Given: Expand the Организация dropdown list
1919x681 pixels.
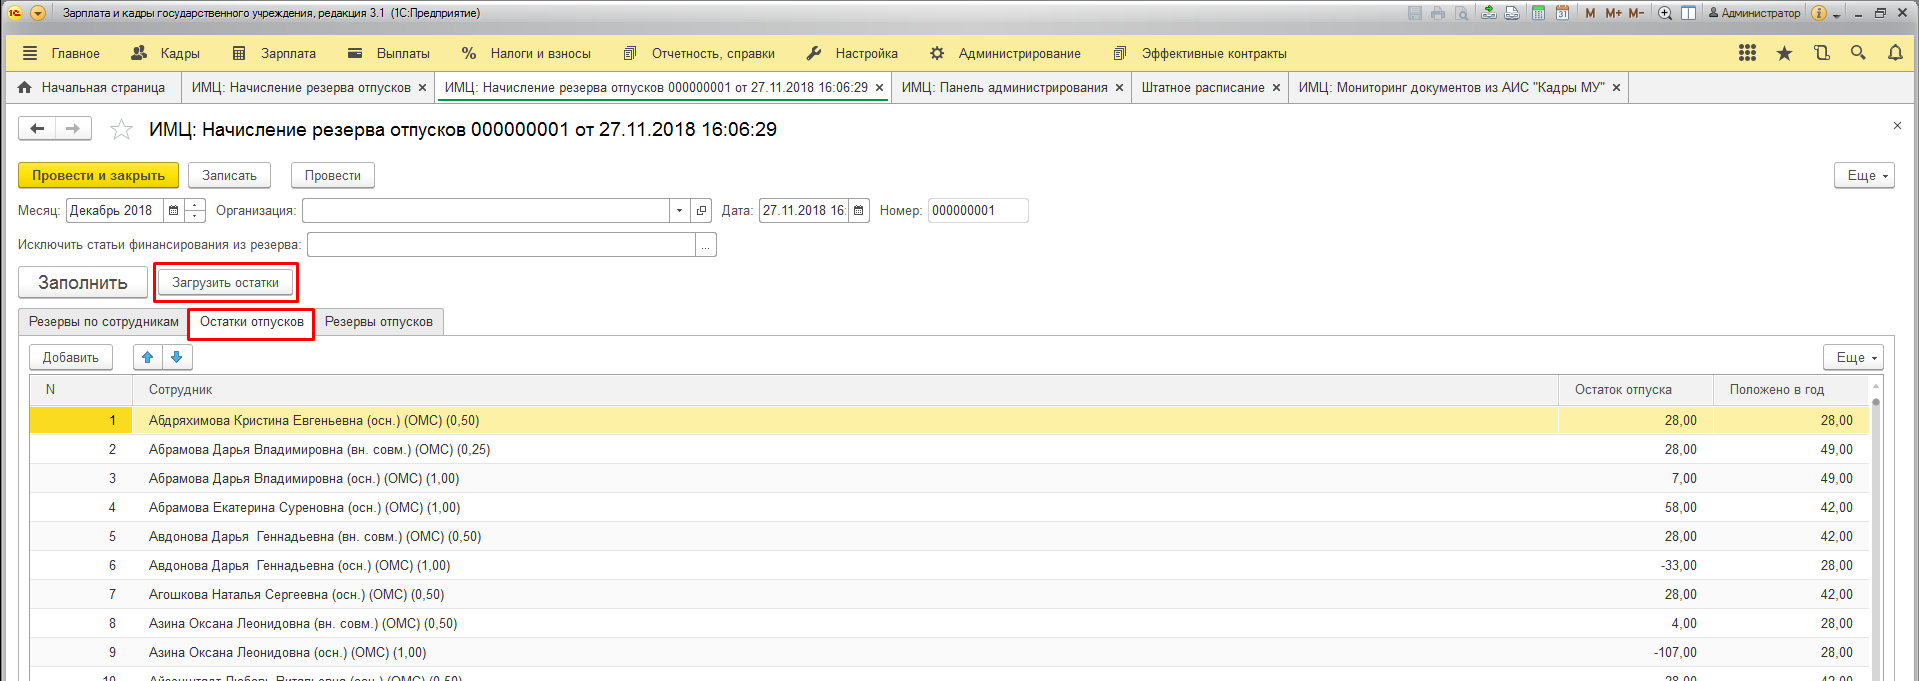Looking at the screenshot, I should click(679, 211).
